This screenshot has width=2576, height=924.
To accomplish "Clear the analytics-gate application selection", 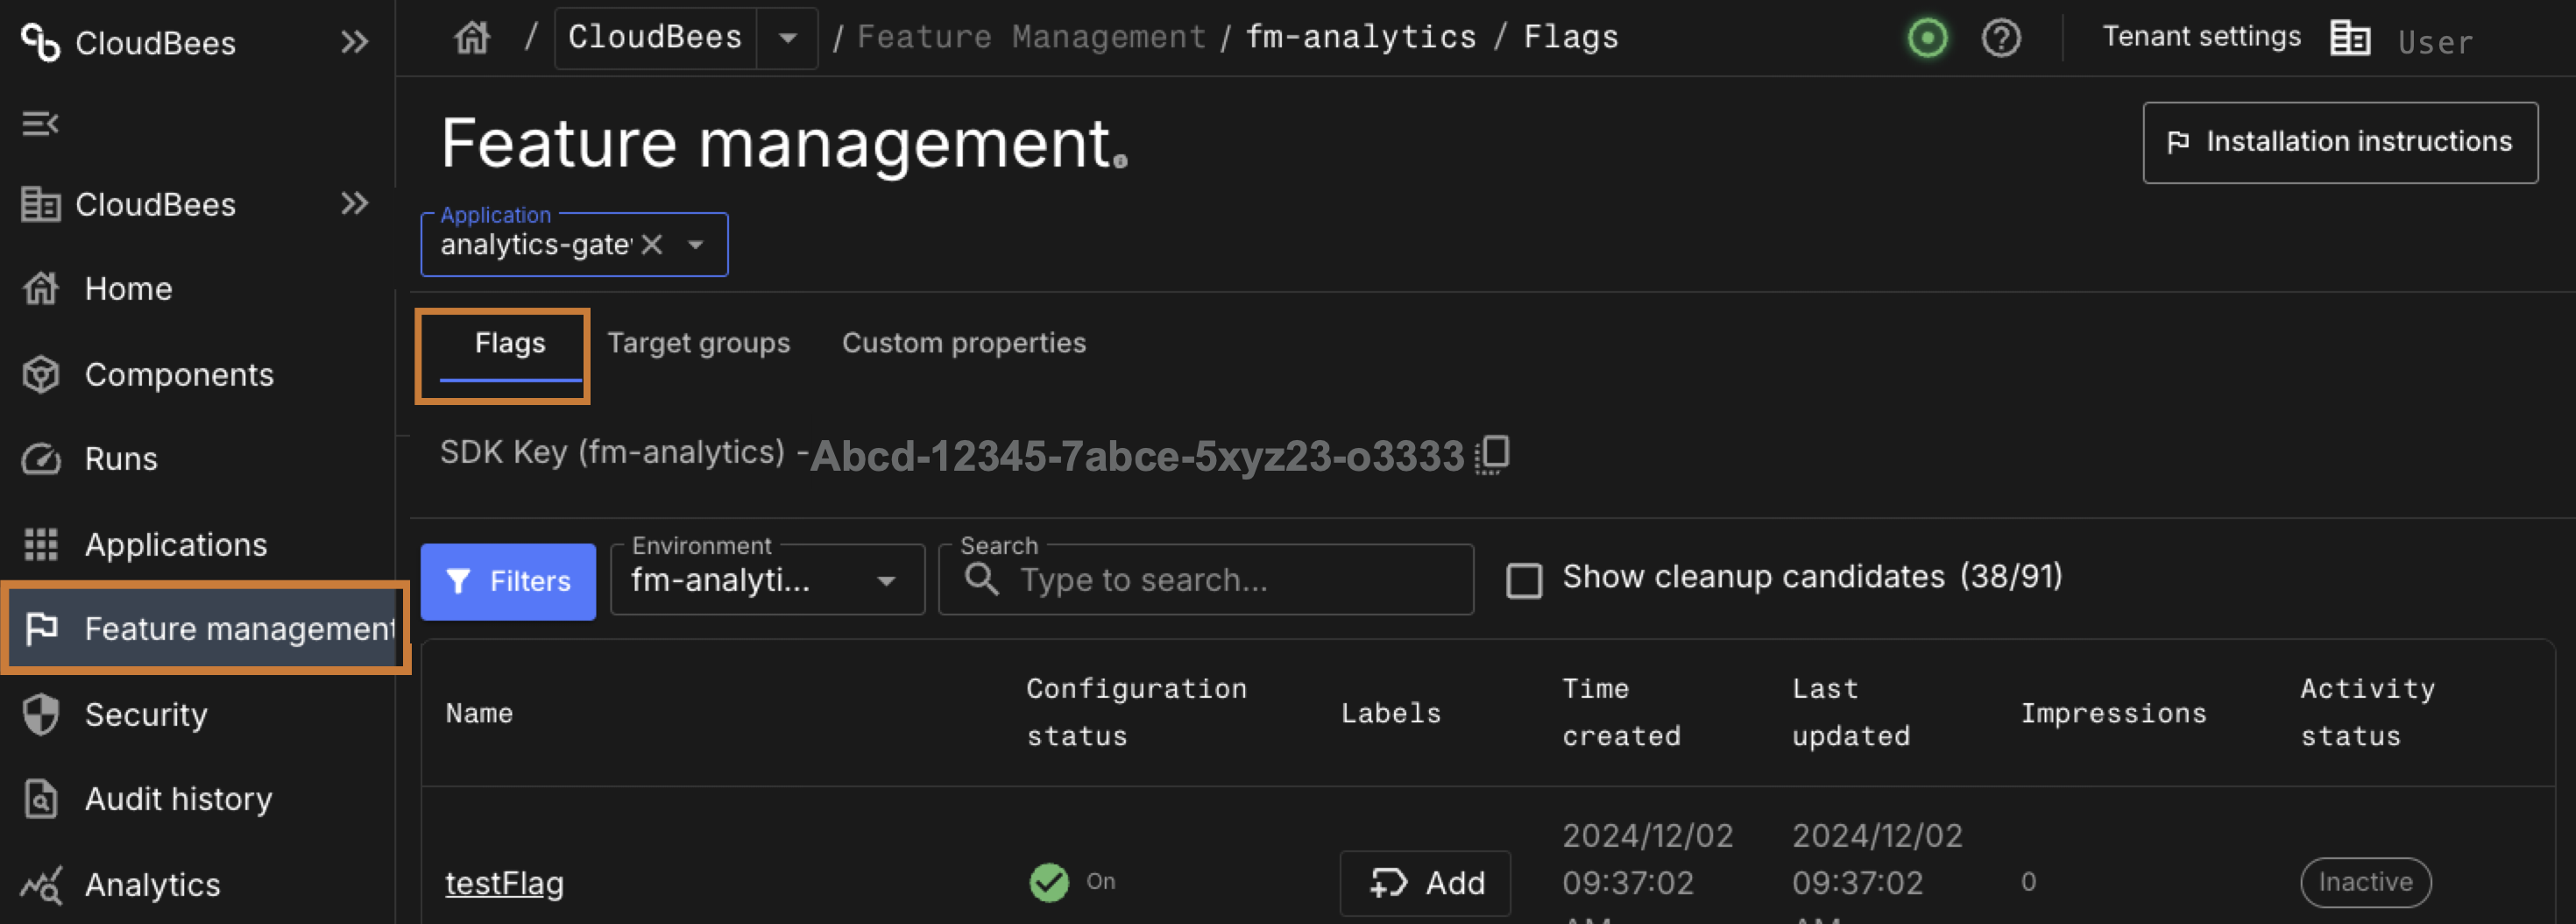I will coord(652,245).
